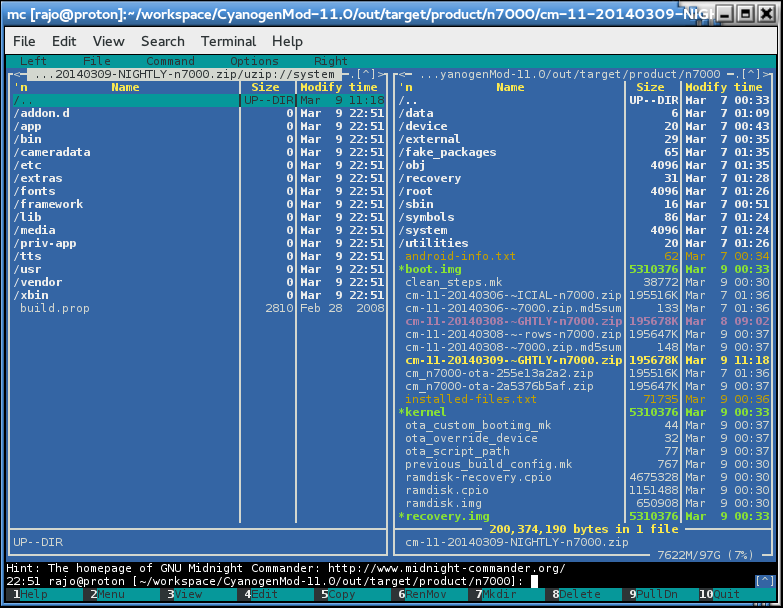Open right panel history list caret
This screenshot has height=608, width=783.
point(751,74)
